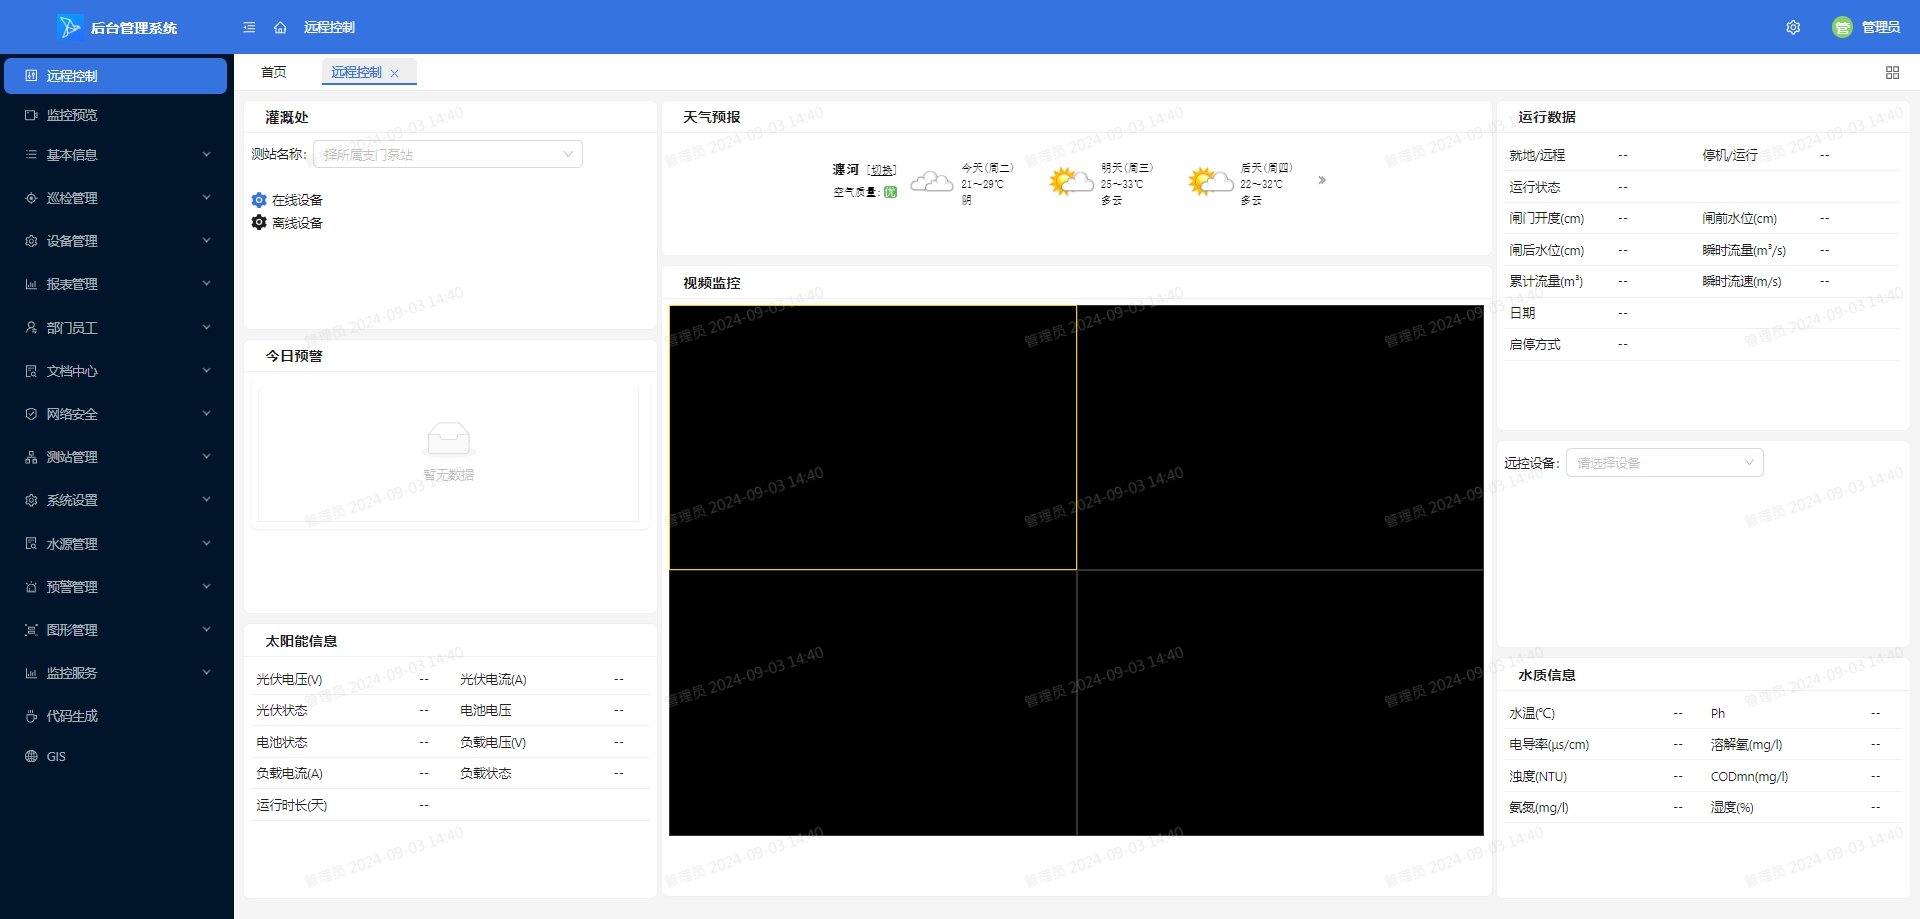This screenshot has width=1920, height=919.
Task: Toggle sidebar collapse menu icon
Action: pyautogui.click(x=249, y=27)
